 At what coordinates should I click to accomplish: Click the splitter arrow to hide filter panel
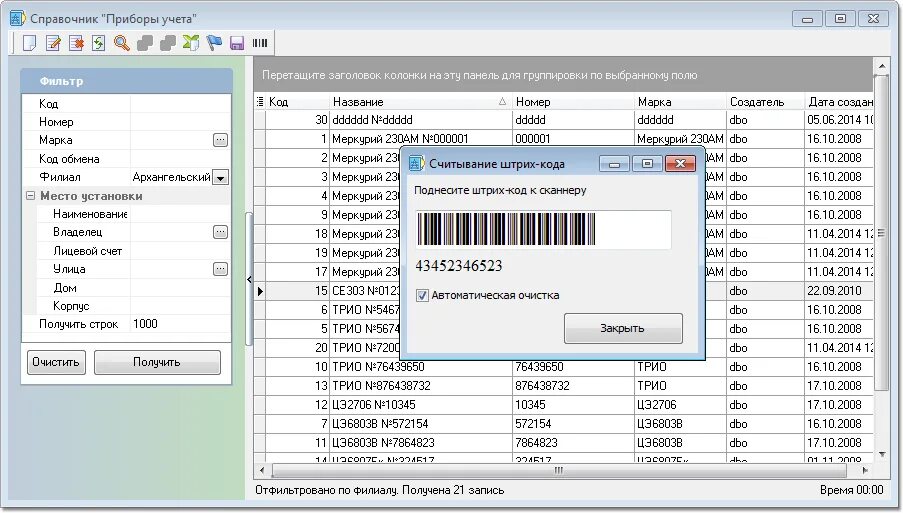249,279
